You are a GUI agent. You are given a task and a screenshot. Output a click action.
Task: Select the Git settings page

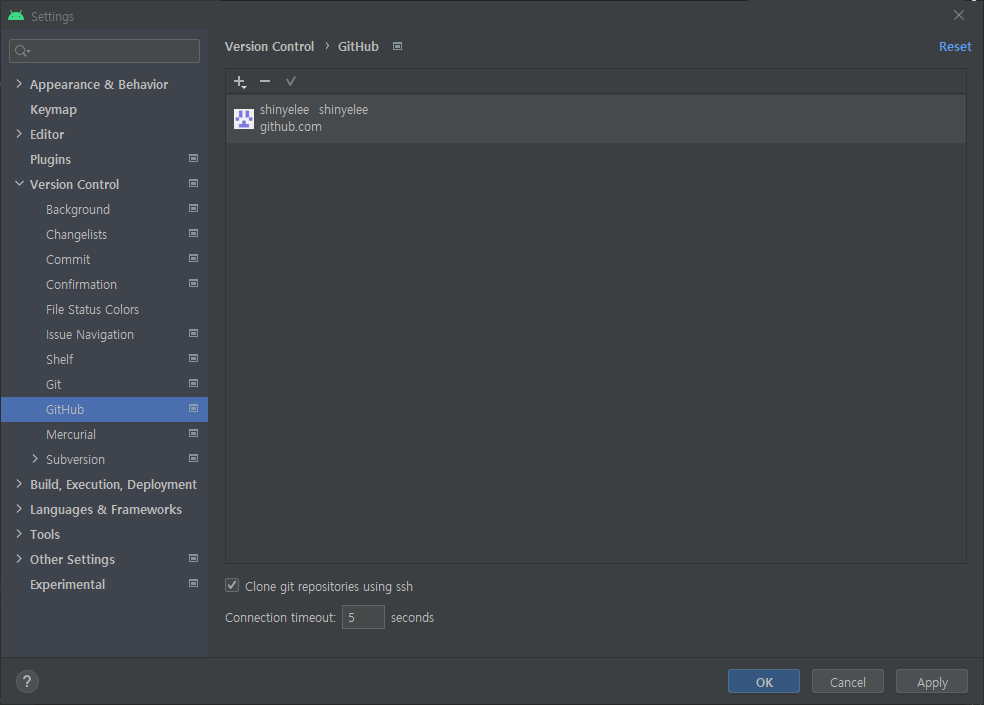[x=53, y=384]
